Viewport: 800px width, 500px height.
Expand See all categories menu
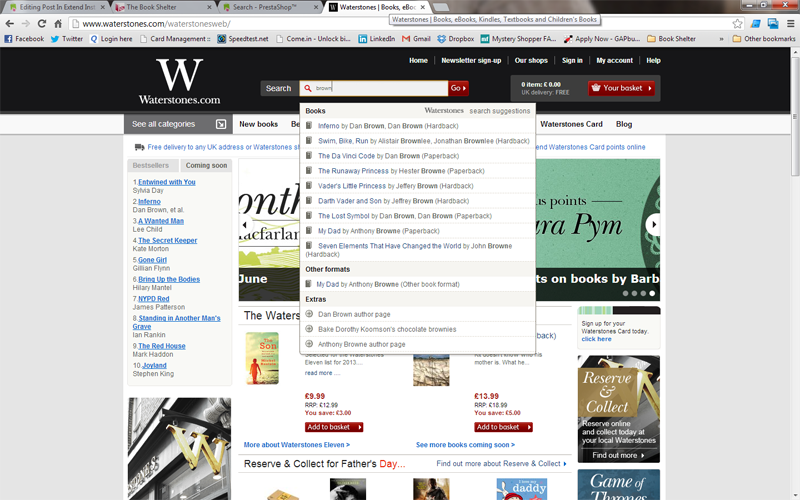179,124
